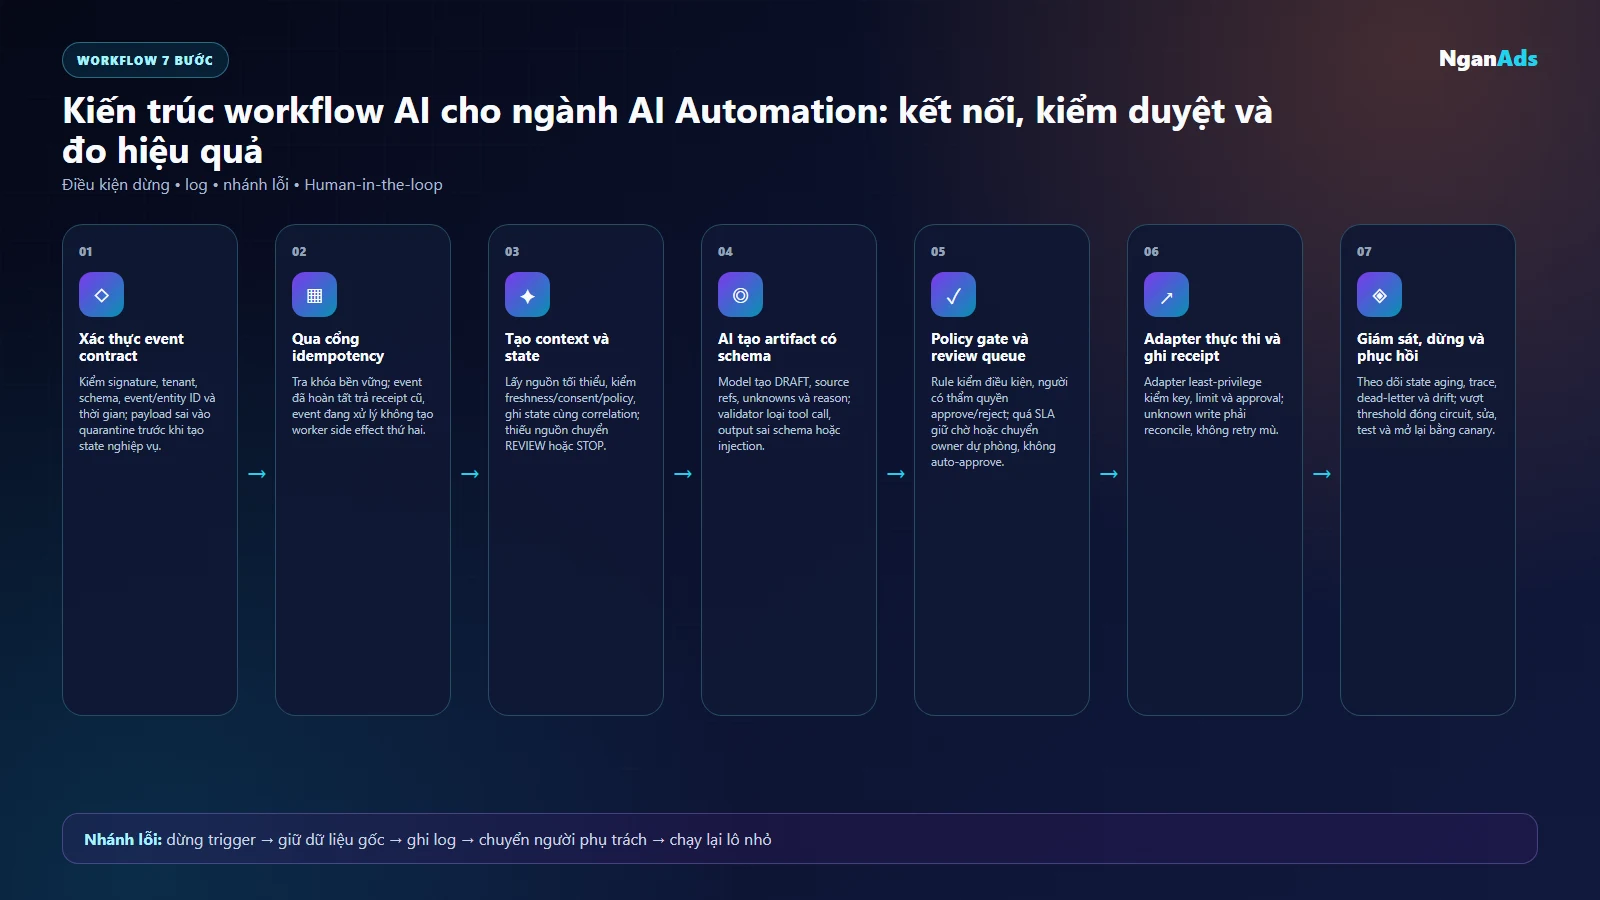Viewport: 1600px width, 900px height.
Task: Click the step number 04 label
Action: tap(725, 252)
